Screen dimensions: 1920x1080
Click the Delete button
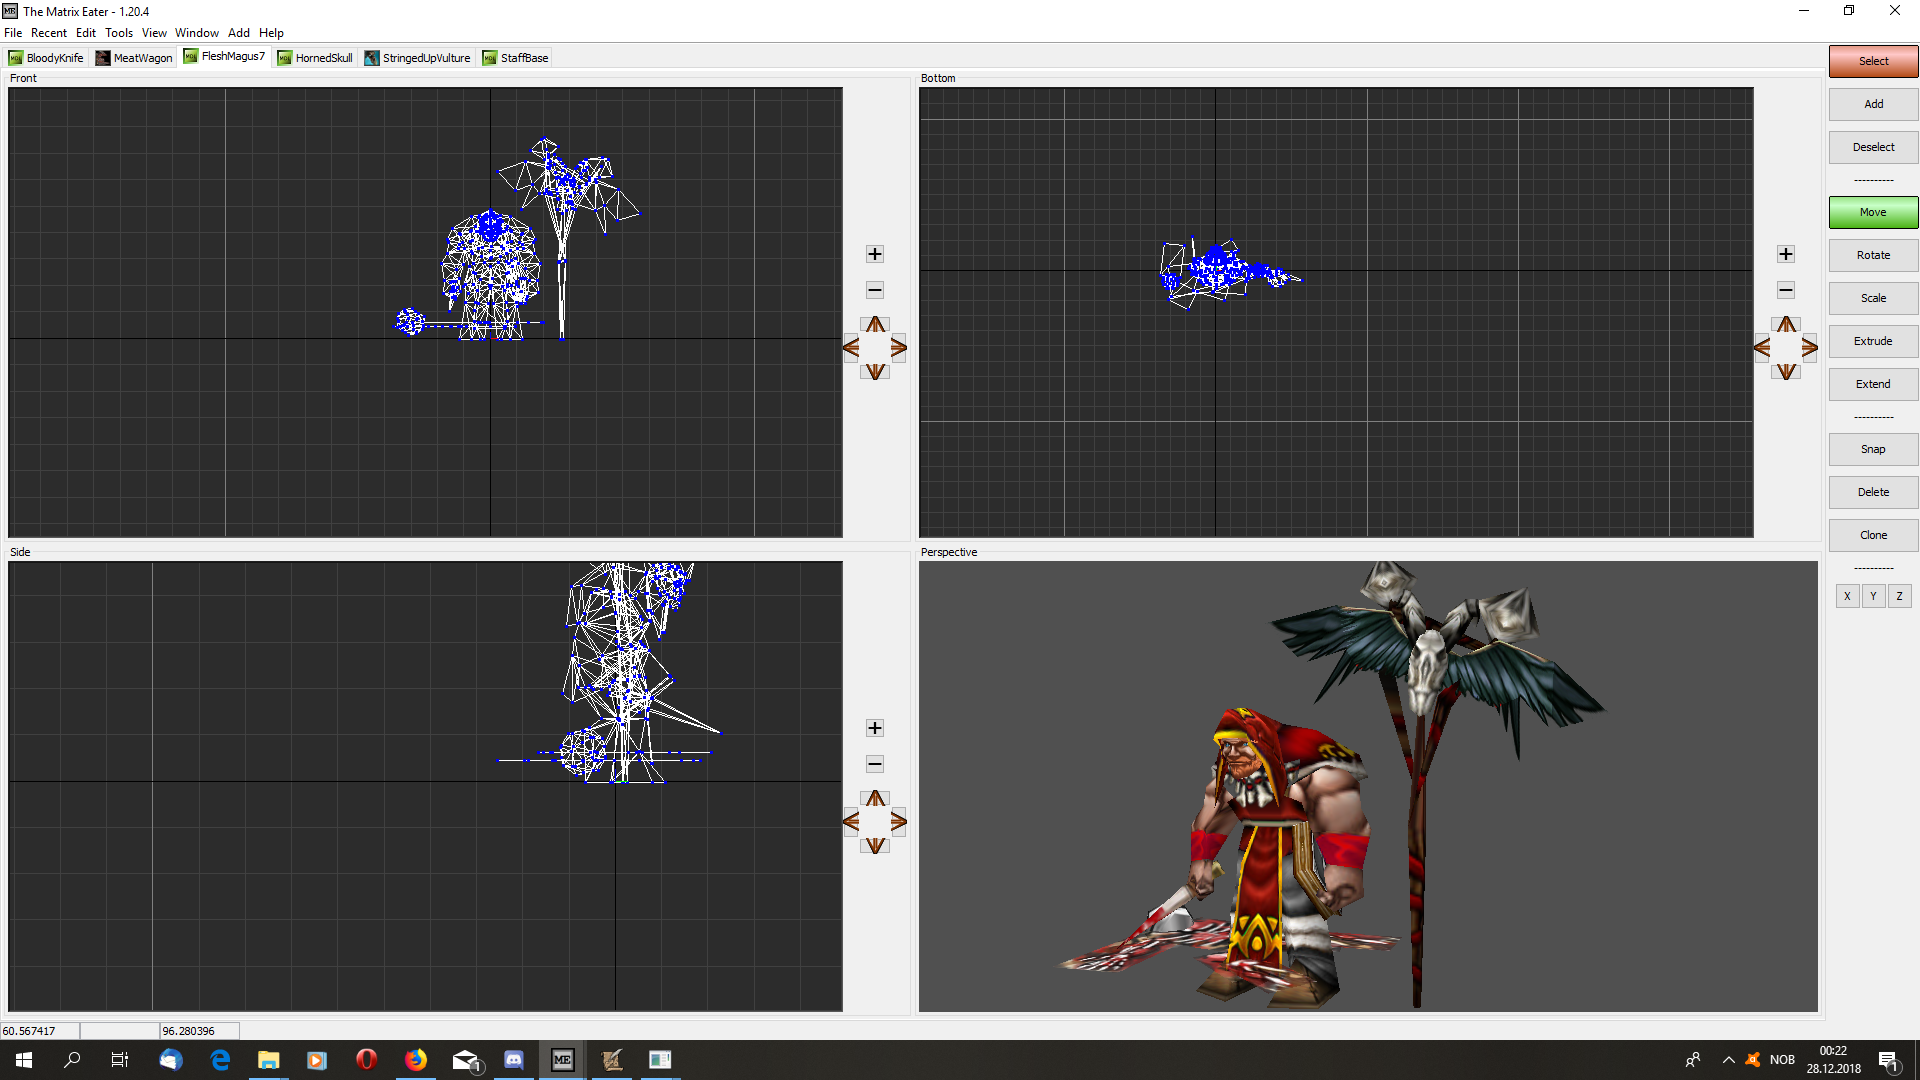pyautogui.click(x=1873, y=492)
